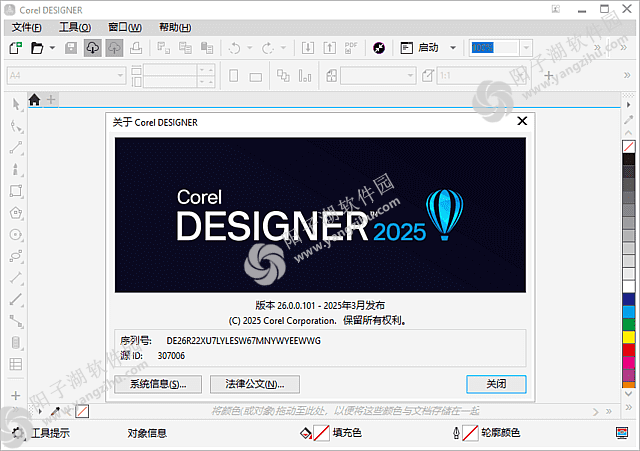Click 工具提示 in status bar
The height and width of the screenshot is (451, 640).
click(51, 433)
